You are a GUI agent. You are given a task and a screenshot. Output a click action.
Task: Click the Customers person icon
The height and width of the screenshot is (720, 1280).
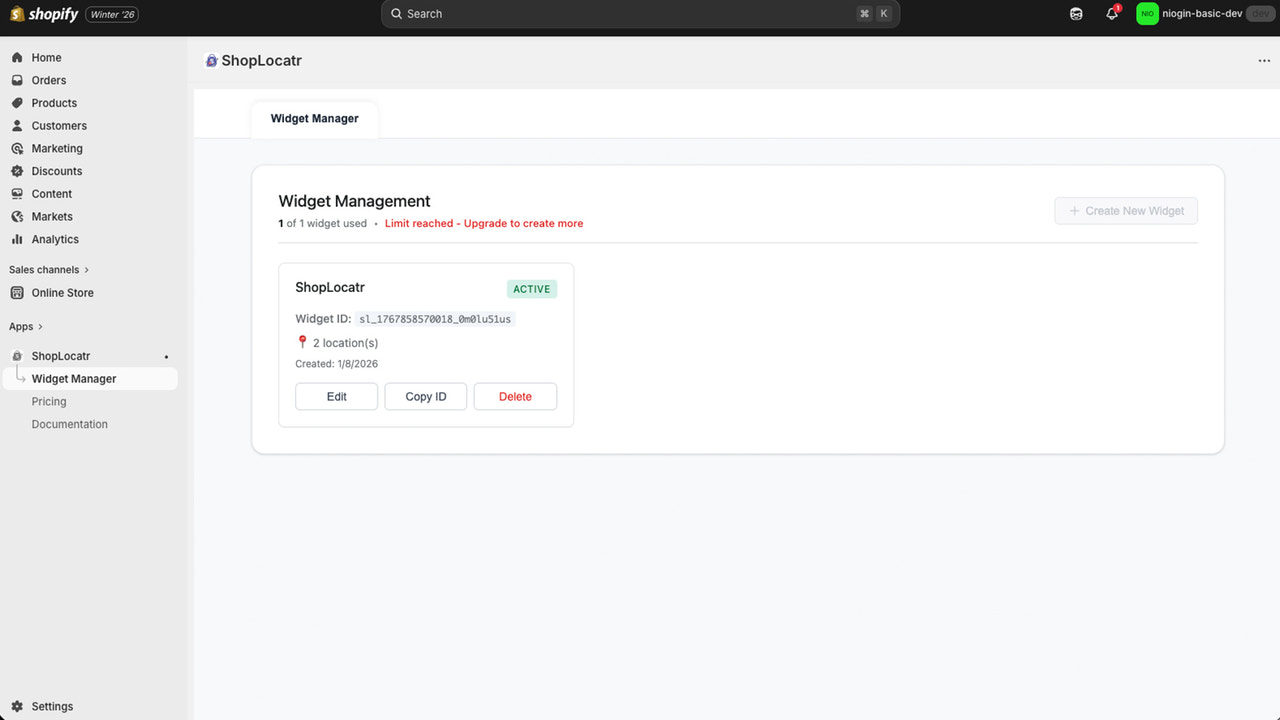coord(17,126)
